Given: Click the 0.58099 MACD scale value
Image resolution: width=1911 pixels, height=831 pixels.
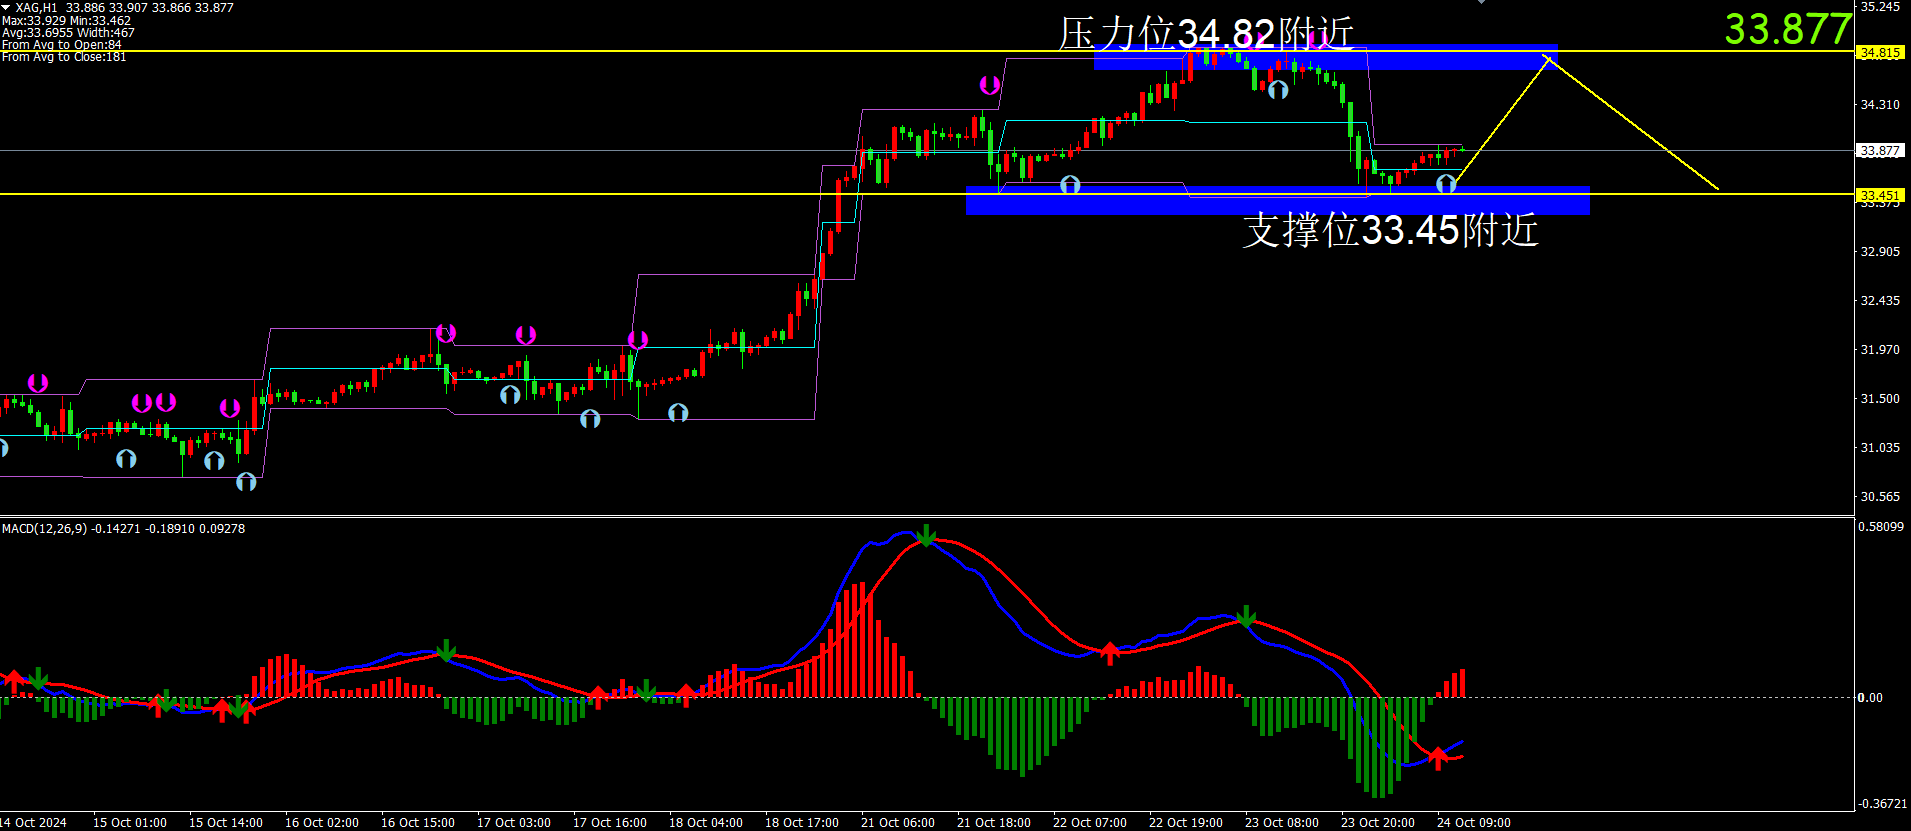Looking at the screenshot, I should 1881,526.
